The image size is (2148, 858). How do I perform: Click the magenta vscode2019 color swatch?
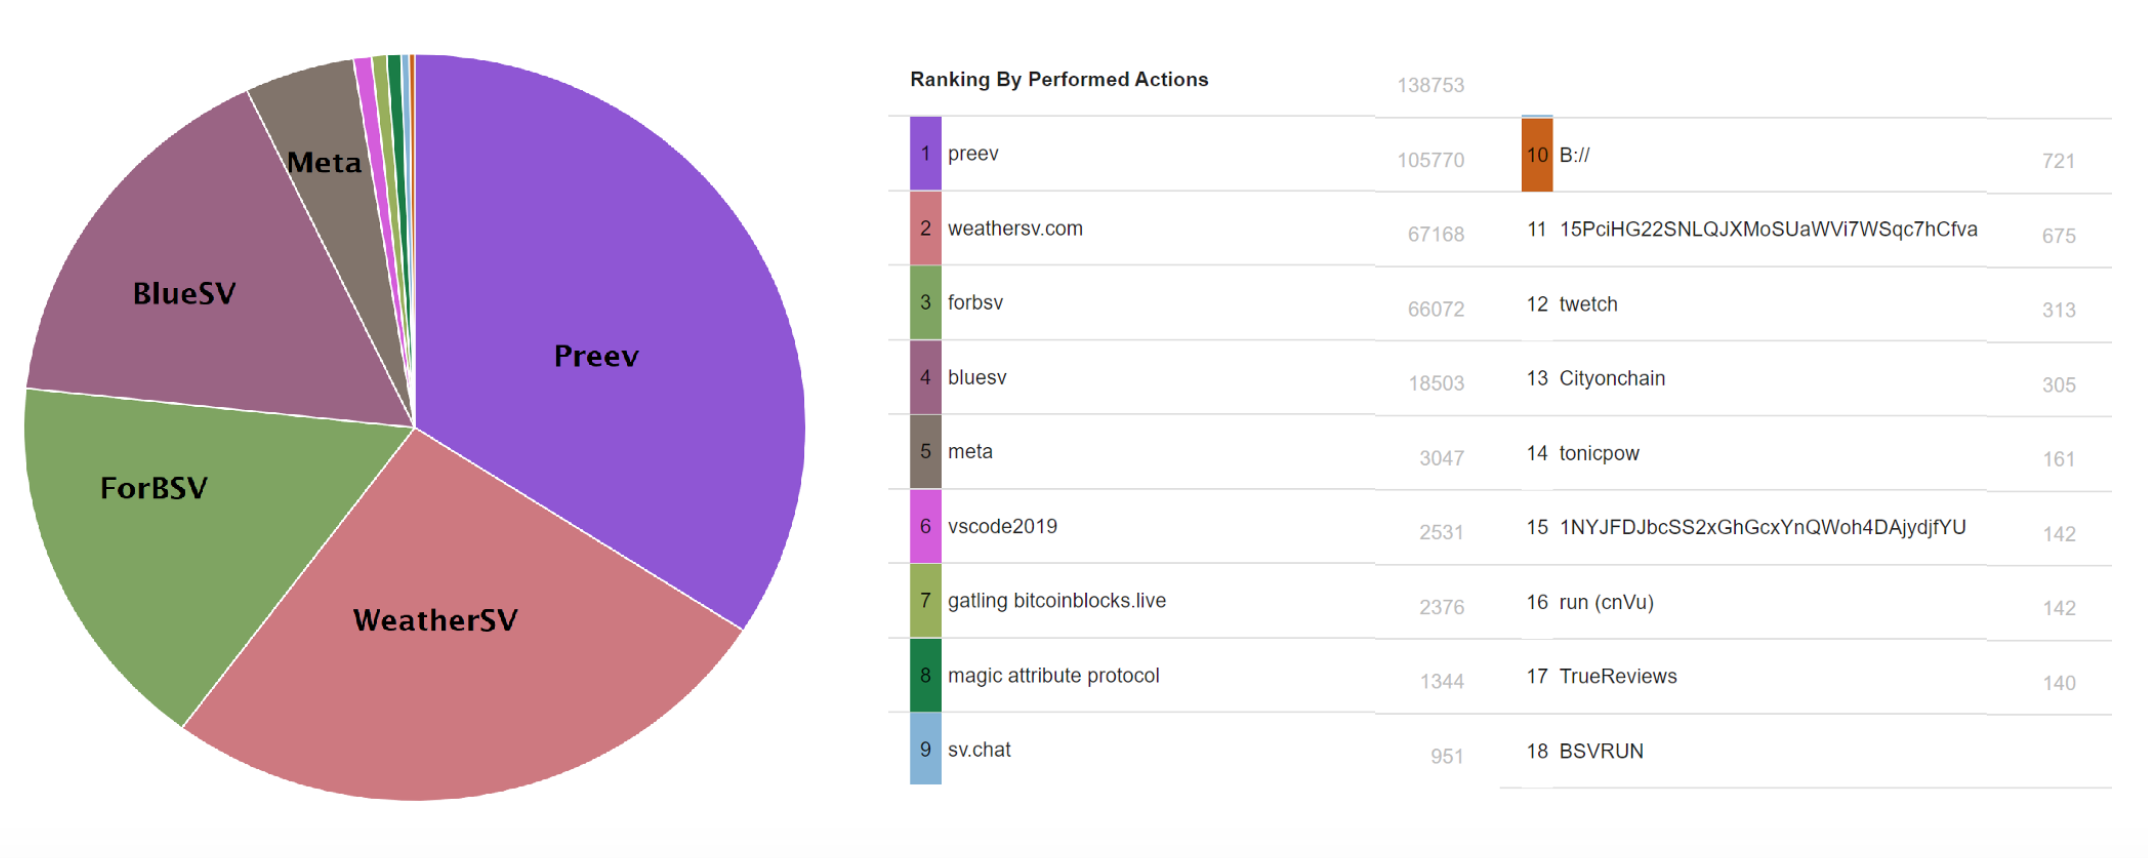(925, 526)
